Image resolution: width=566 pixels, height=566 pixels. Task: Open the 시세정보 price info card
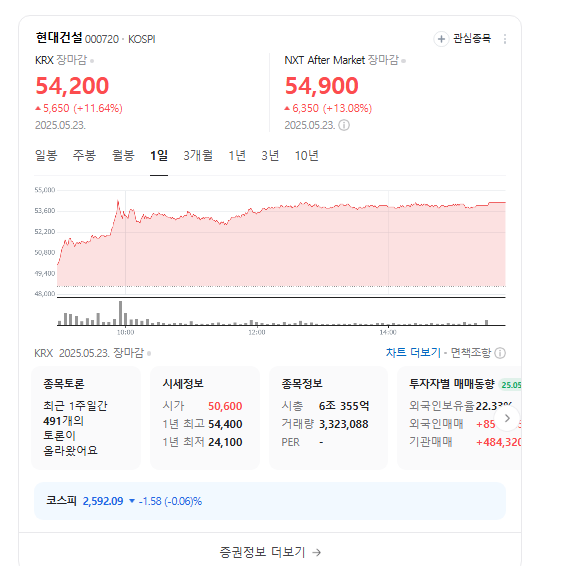[205, 418]
